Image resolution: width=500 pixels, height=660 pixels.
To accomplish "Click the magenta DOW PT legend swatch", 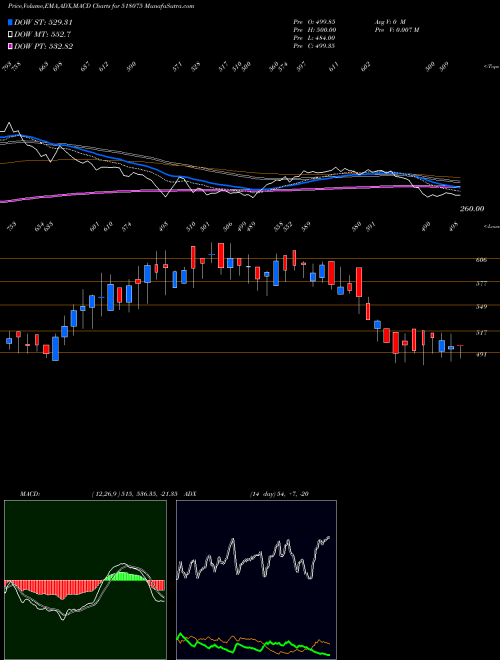I will (x=10, y=46).
